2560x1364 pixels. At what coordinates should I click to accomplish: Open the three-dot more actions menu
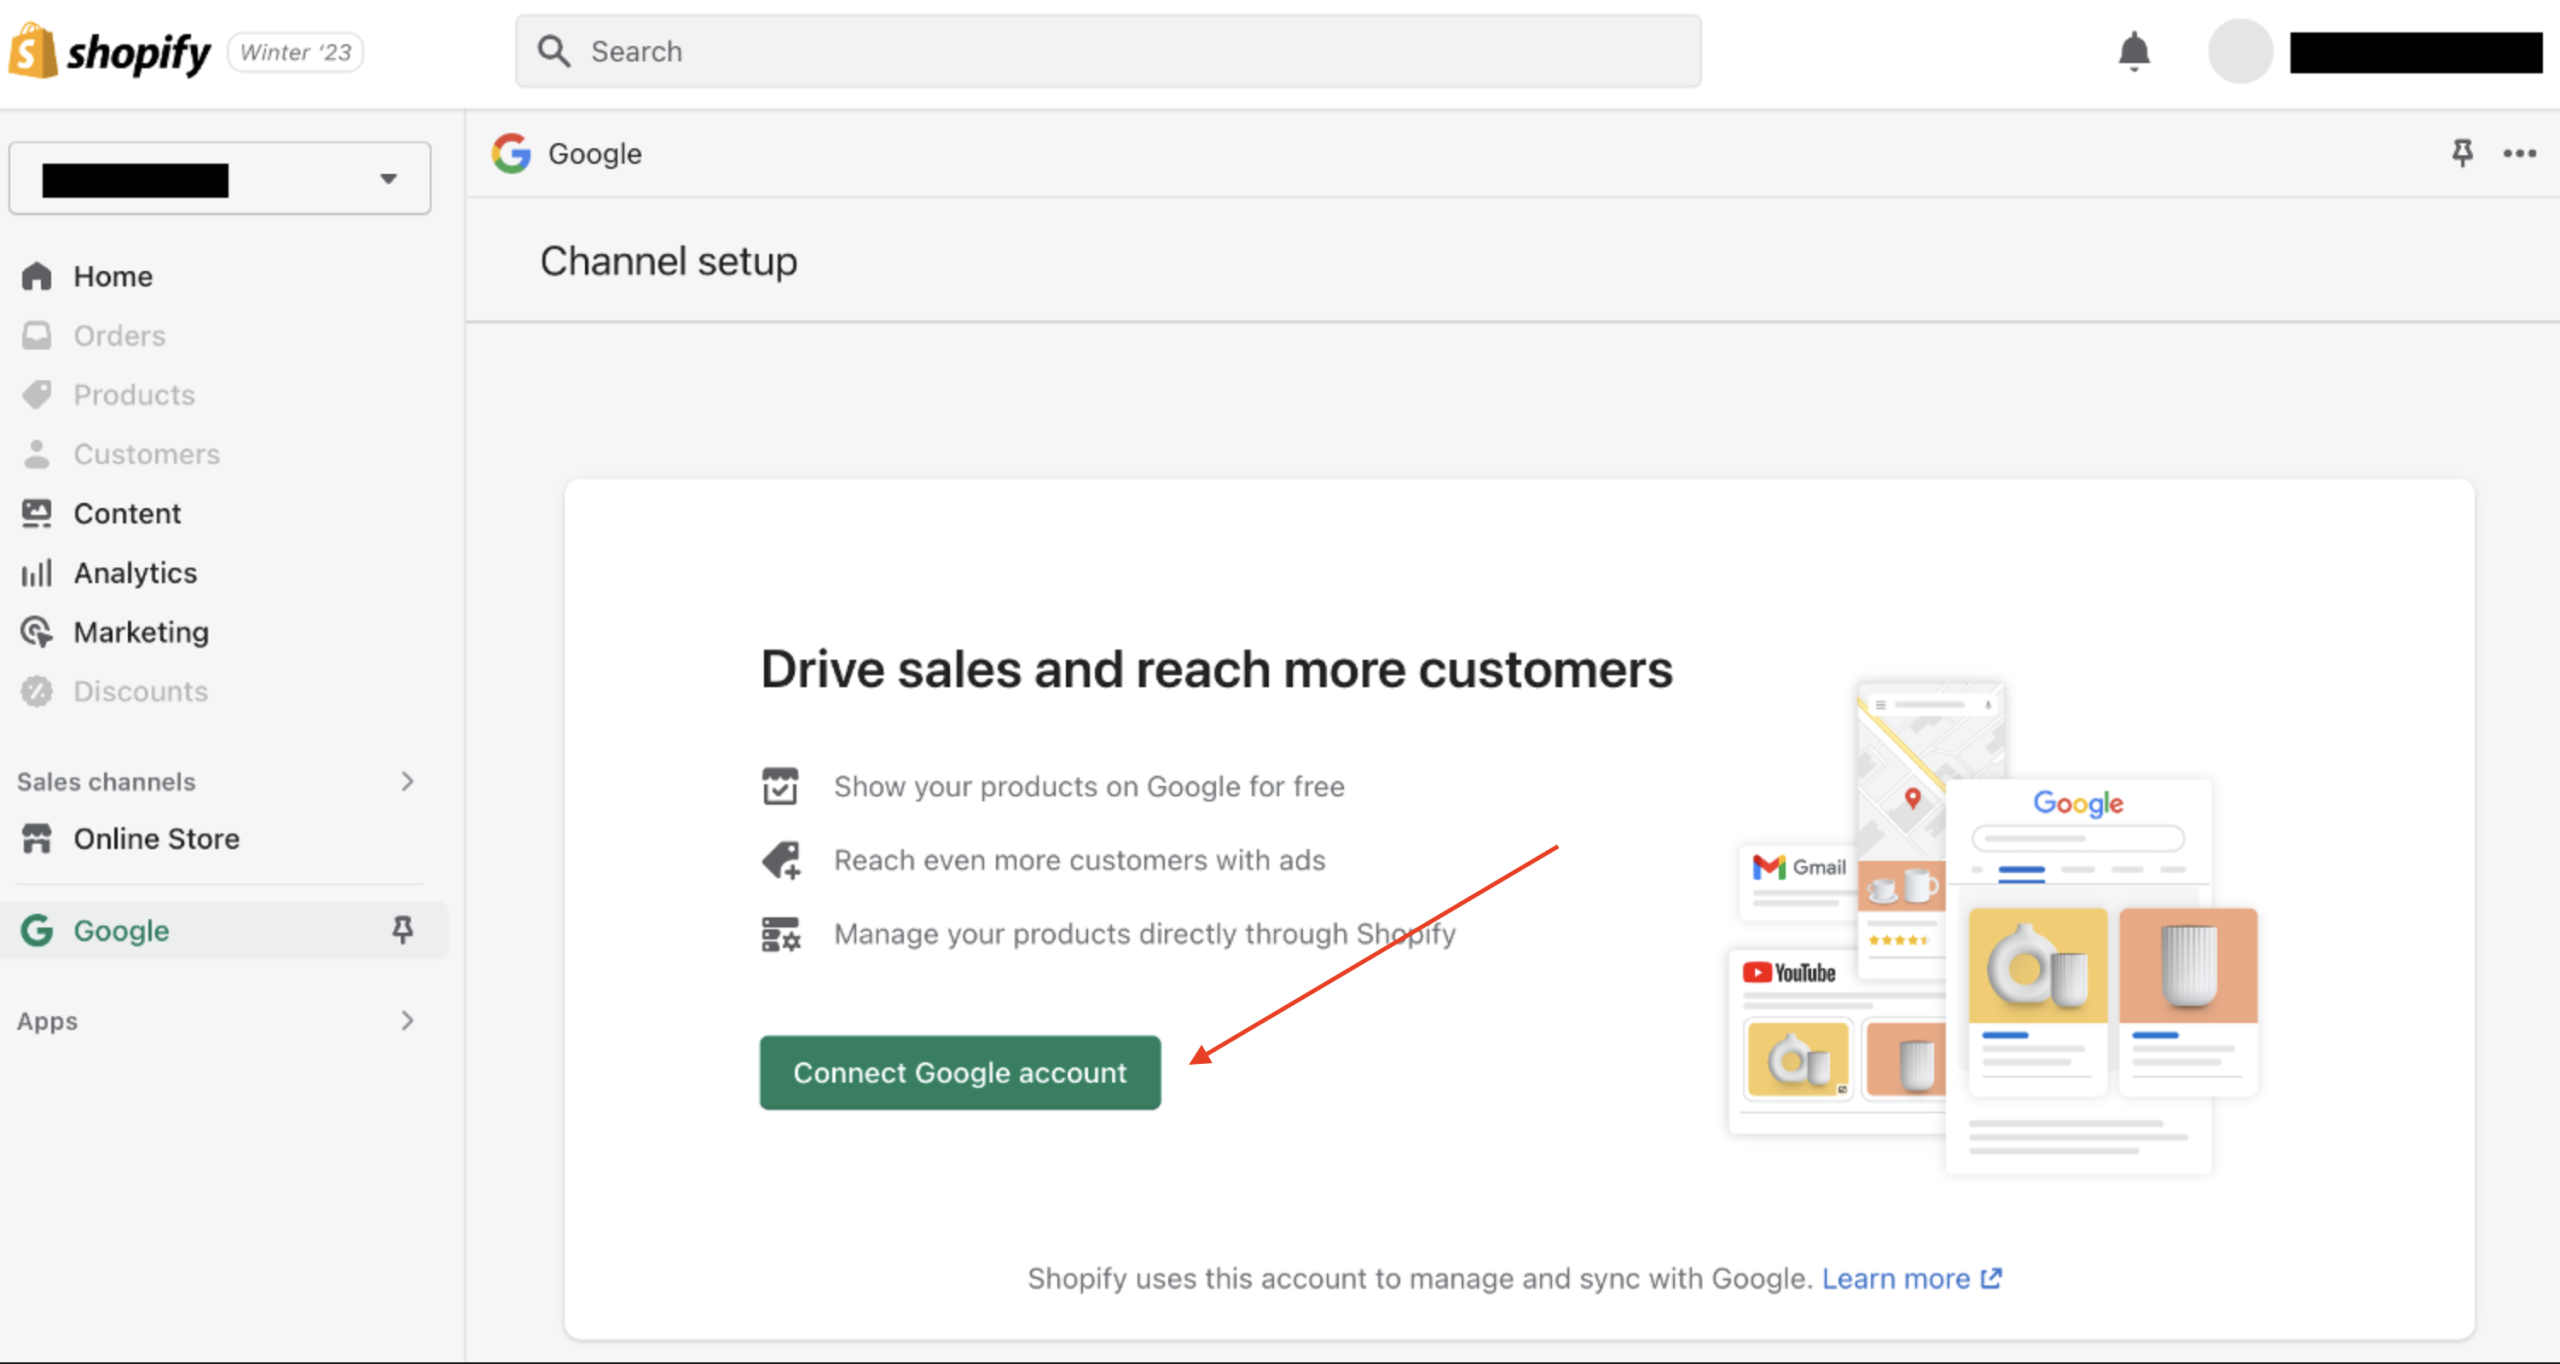2520,153
